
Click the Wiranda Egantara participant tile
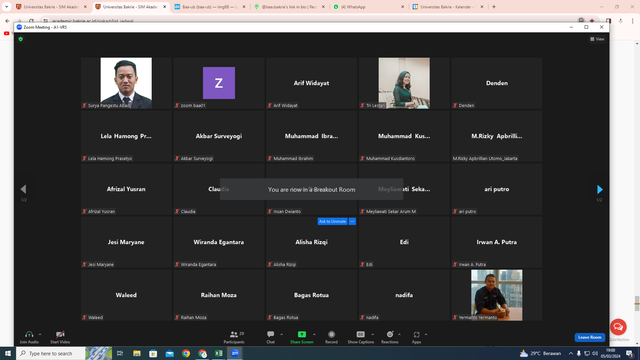[x=219, y=242]
